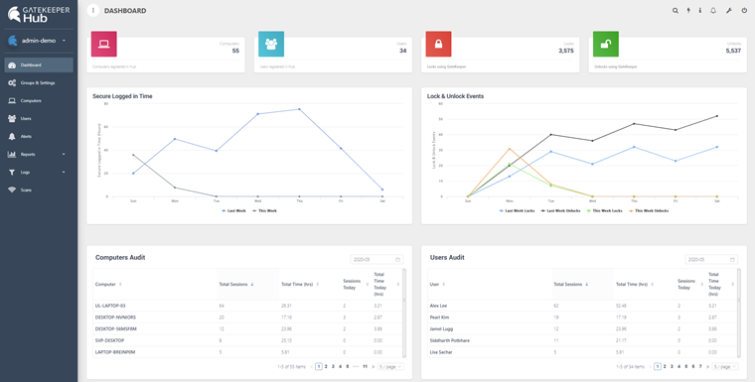The height and width of the screenshot is (382, 755).
Task: Click next page arrow in Computers Audit
Action: pyautogui.click(x=373, y=367)
